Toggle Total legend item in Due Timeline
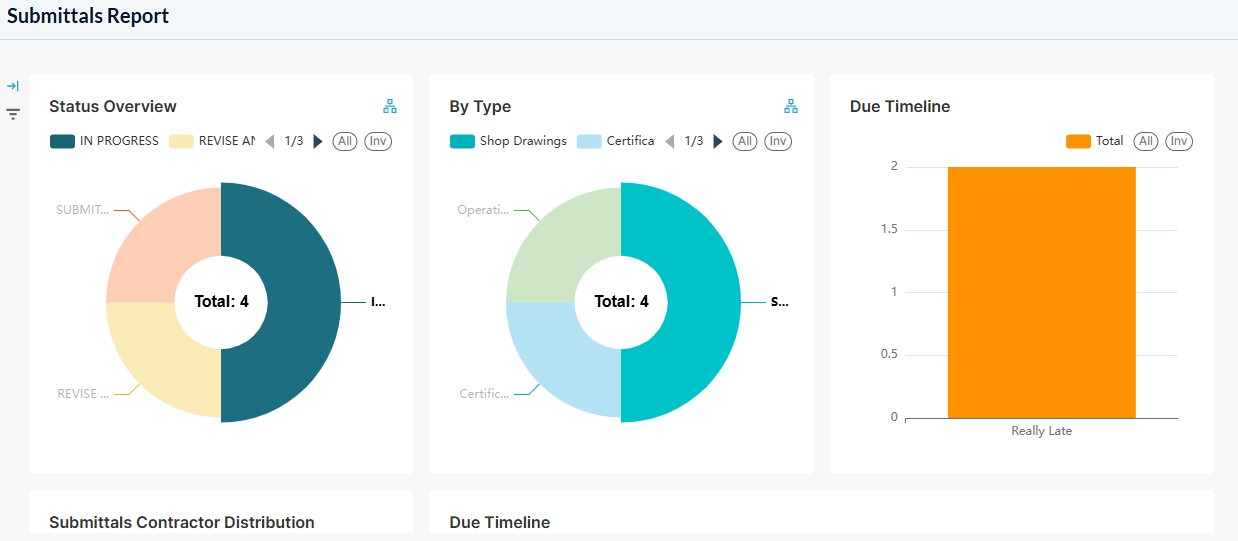The image size is (1238, 541). coord(1095,141)
